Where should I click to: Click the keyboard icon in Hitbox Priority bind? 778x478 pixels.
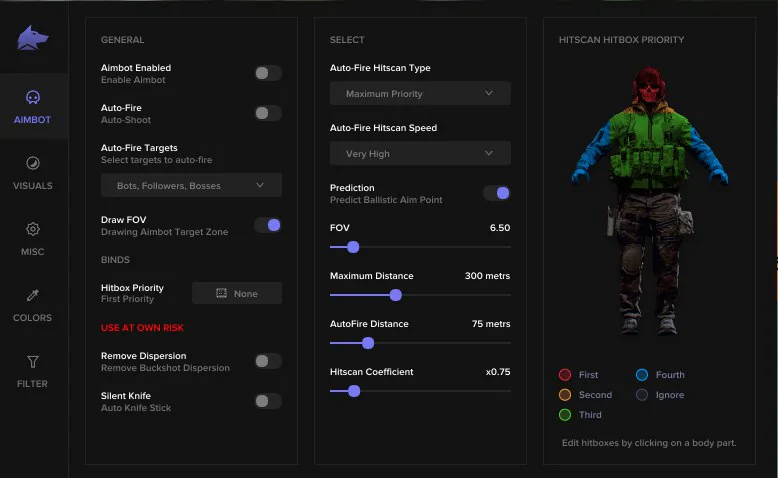click(x=222, y=294)
